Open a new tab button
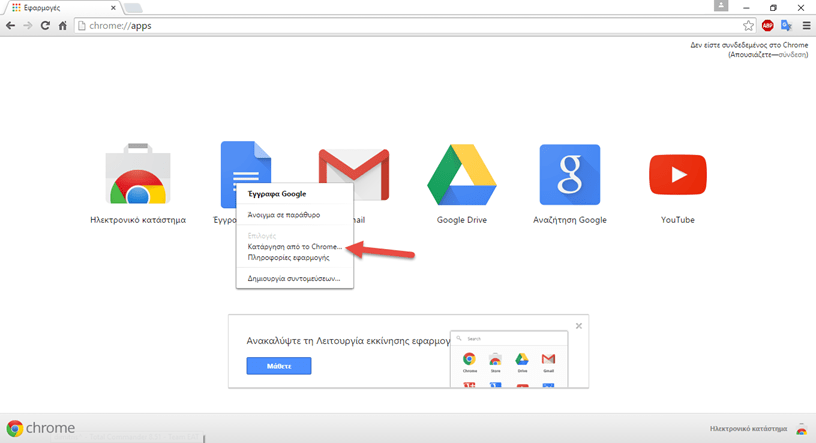 tap(133, 8)
